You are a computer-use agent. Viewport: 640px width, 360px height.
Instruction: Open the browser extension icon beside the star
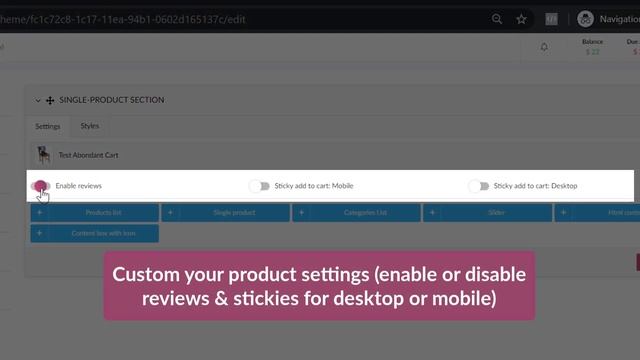(551, 19)
